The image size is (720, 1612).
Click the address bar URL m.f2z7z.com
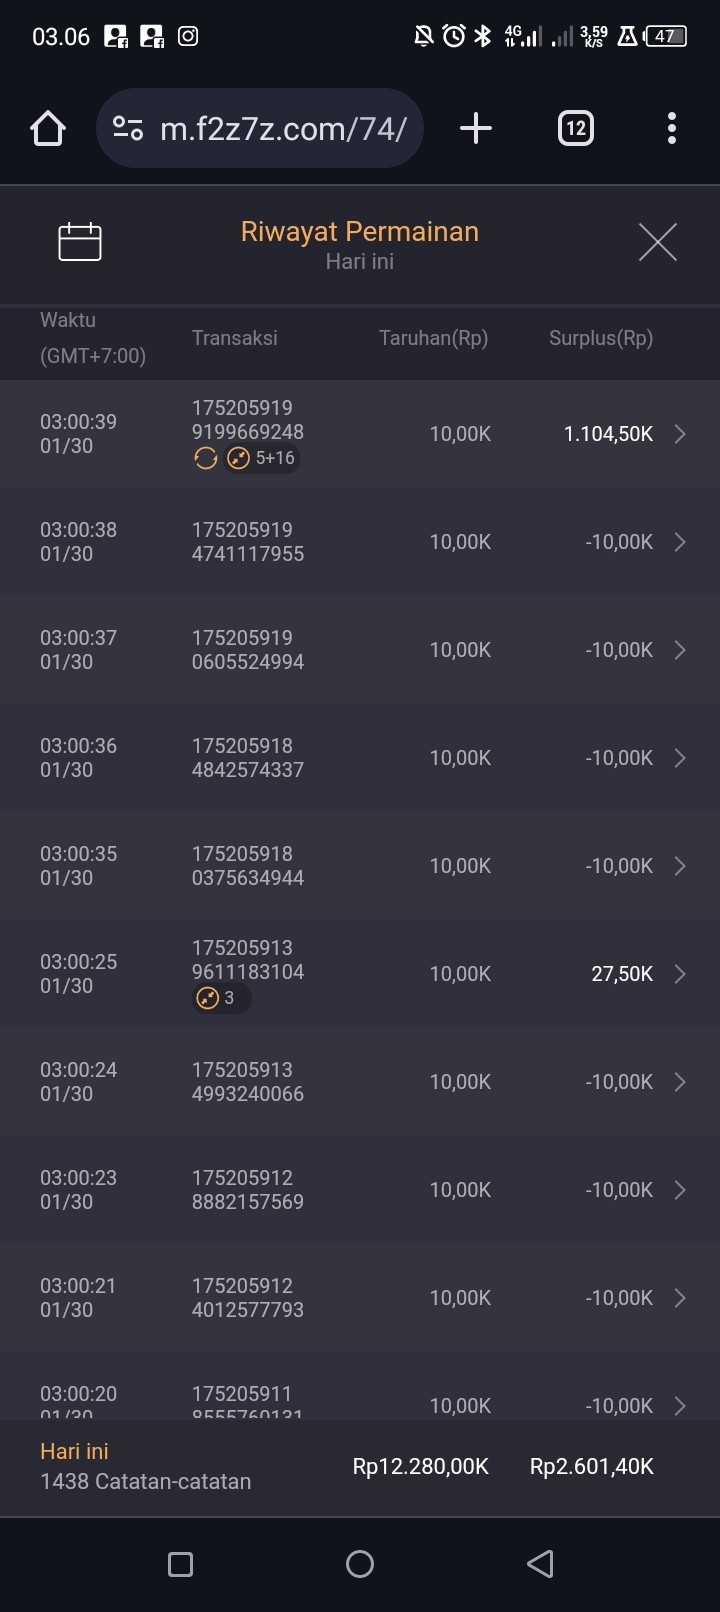(x=283, y=128)
